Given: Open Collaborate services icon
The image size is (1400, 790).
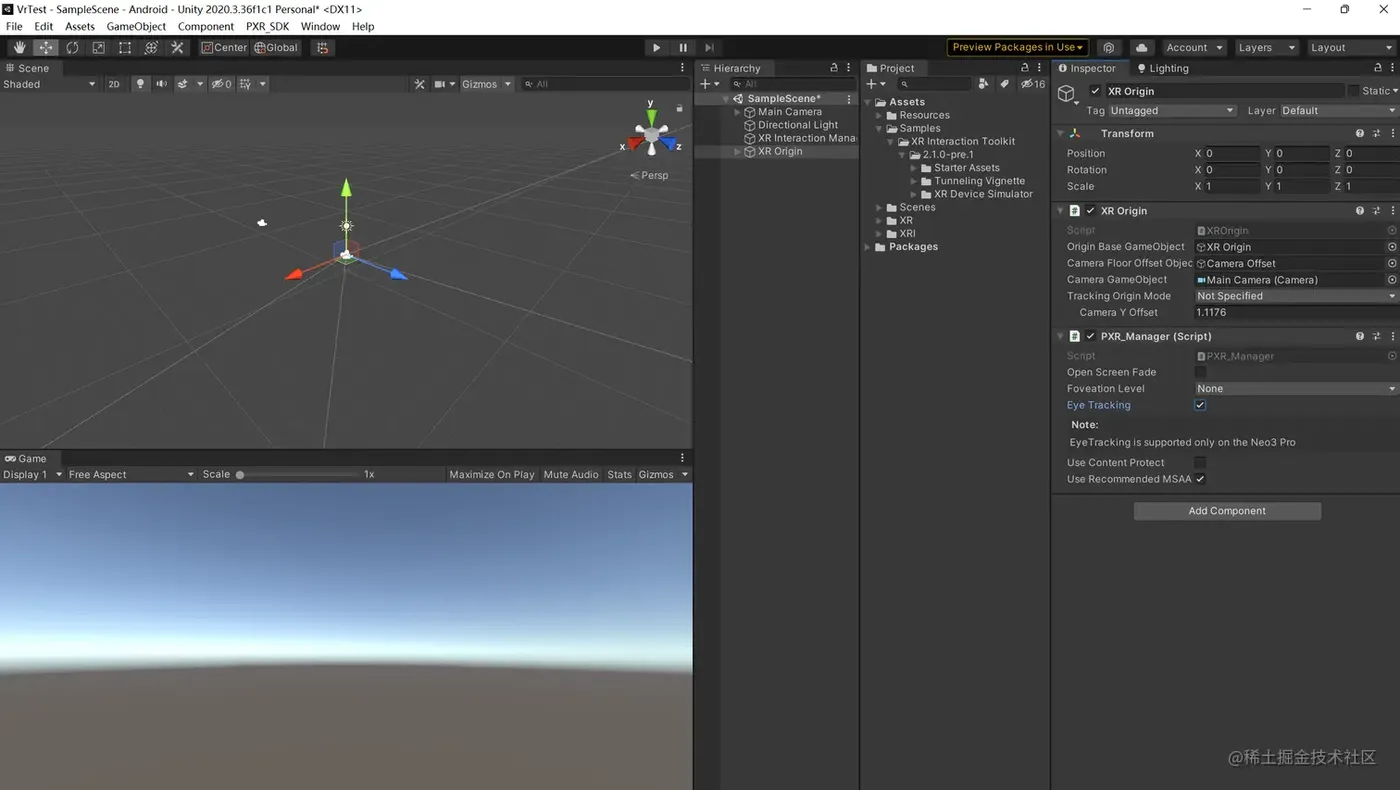Looking at the screenshot, I should pyautogui.click(x=1108, y=47).
